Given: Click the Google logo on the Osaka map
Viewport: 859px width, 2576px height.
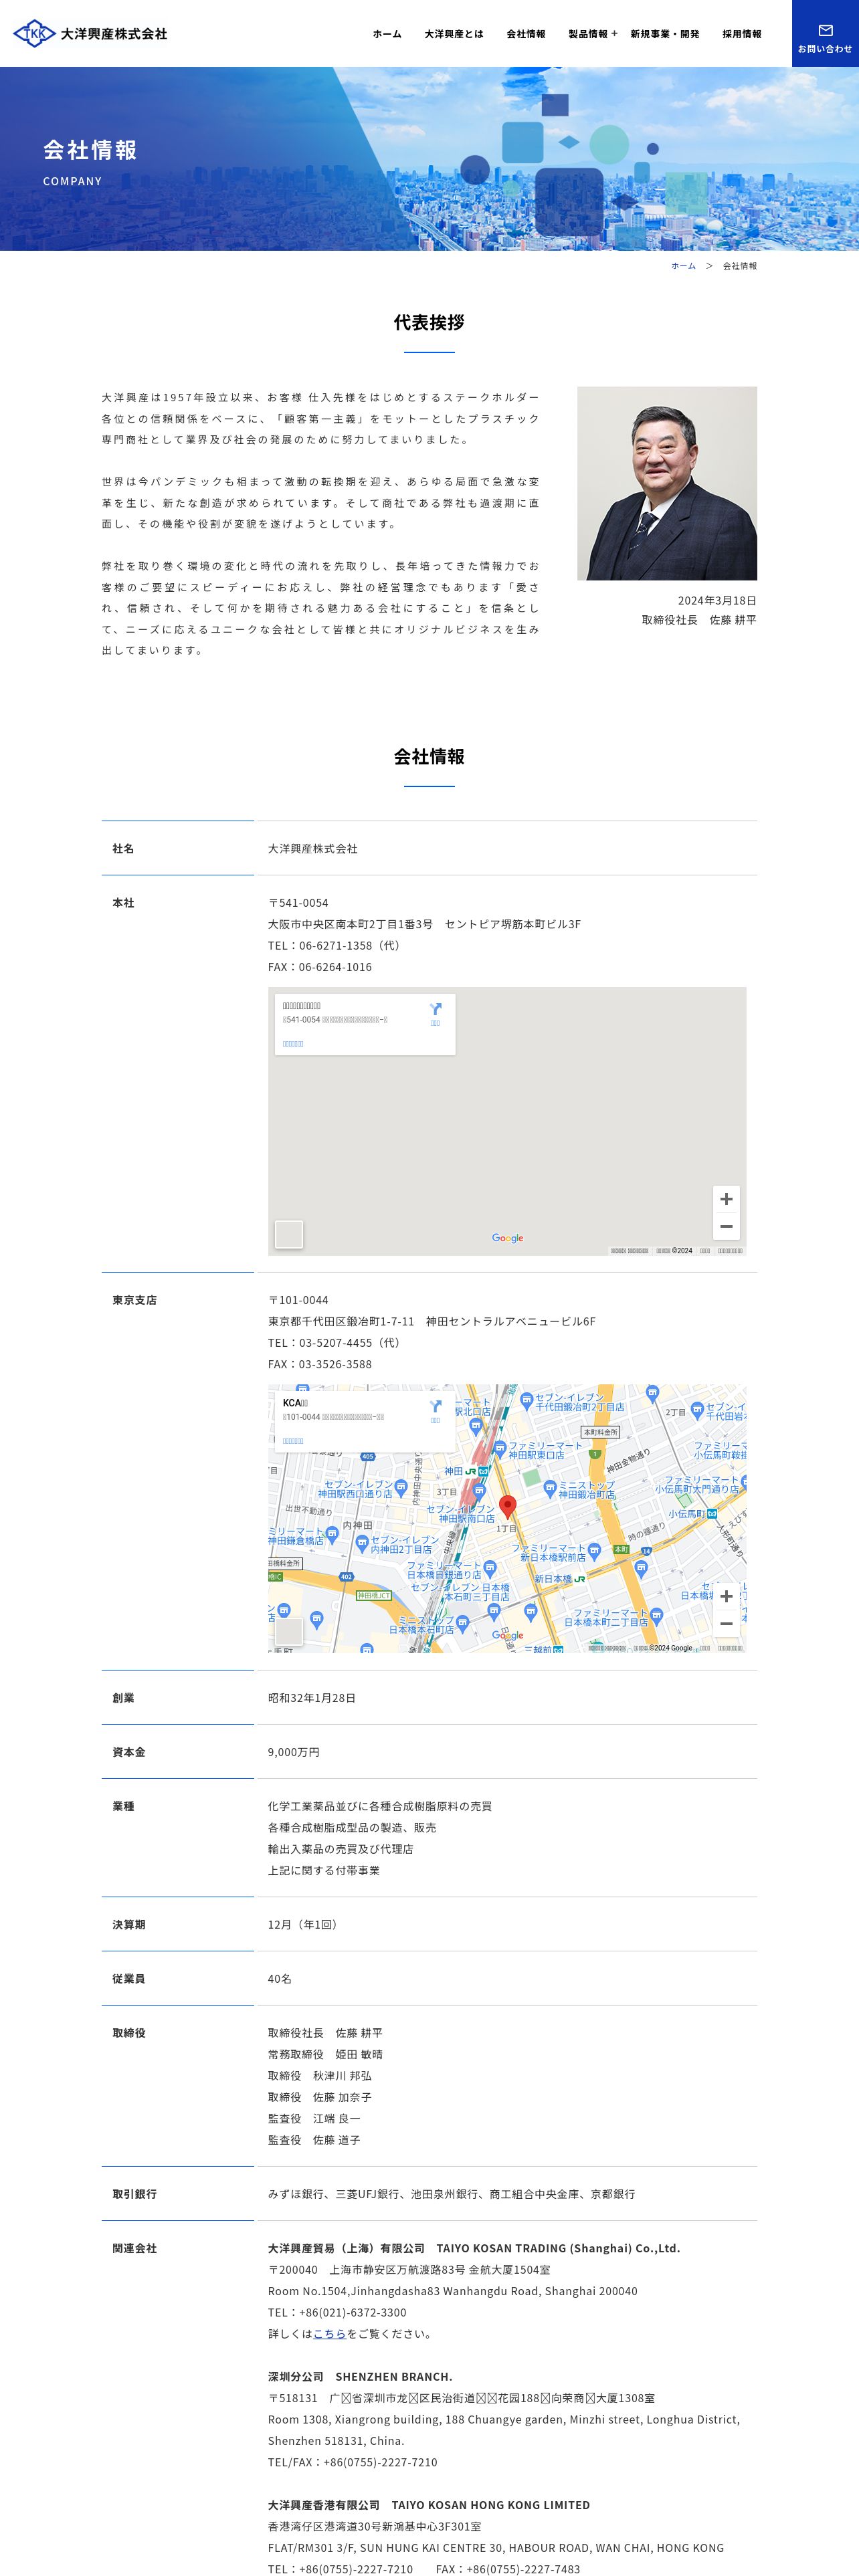Looking at the screenshot, I should pyautogui.click(x=507, y=1238).
